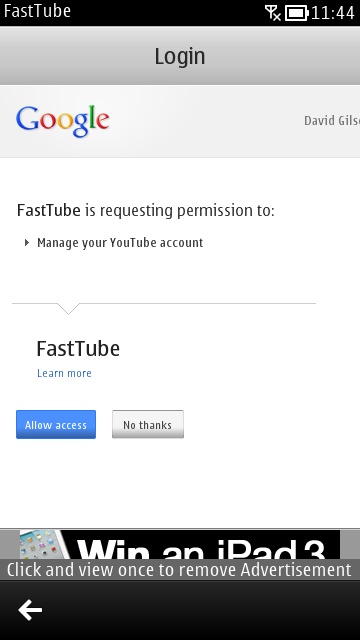Click the Manage your YouTube account text

coord(120,242)
